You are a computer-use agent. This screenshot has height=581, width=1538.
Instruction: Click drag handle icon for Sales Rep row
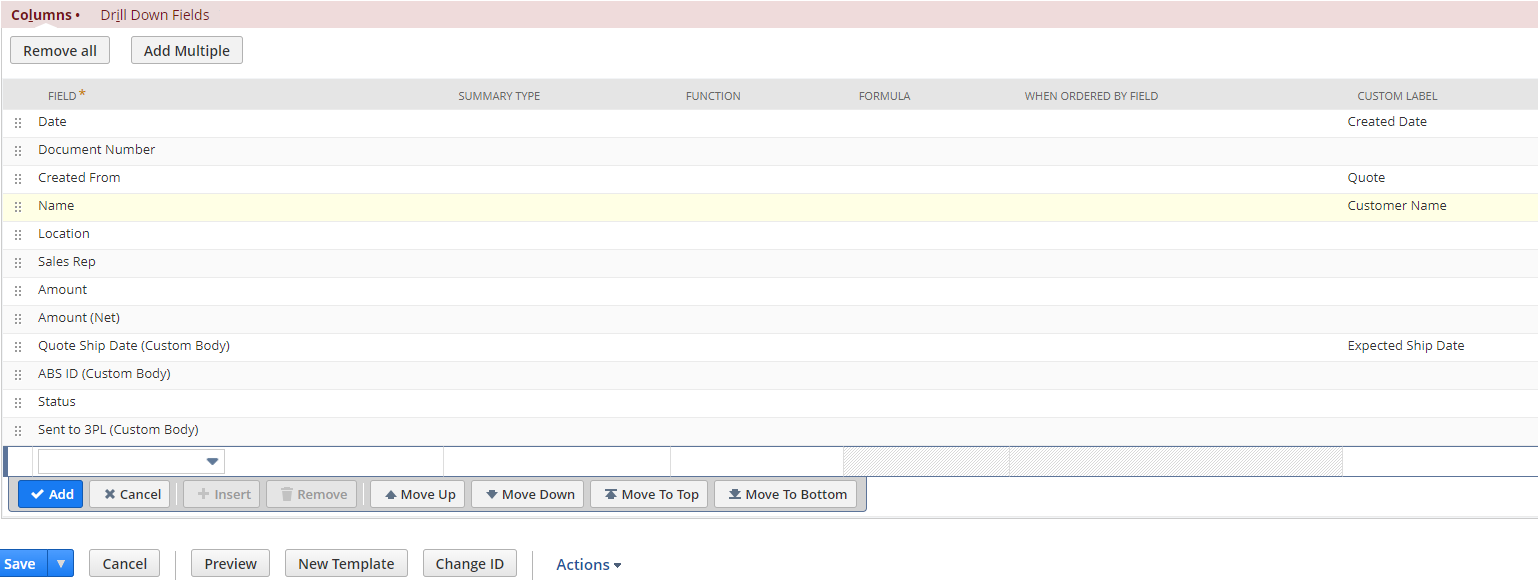click(x=18, y=263)
